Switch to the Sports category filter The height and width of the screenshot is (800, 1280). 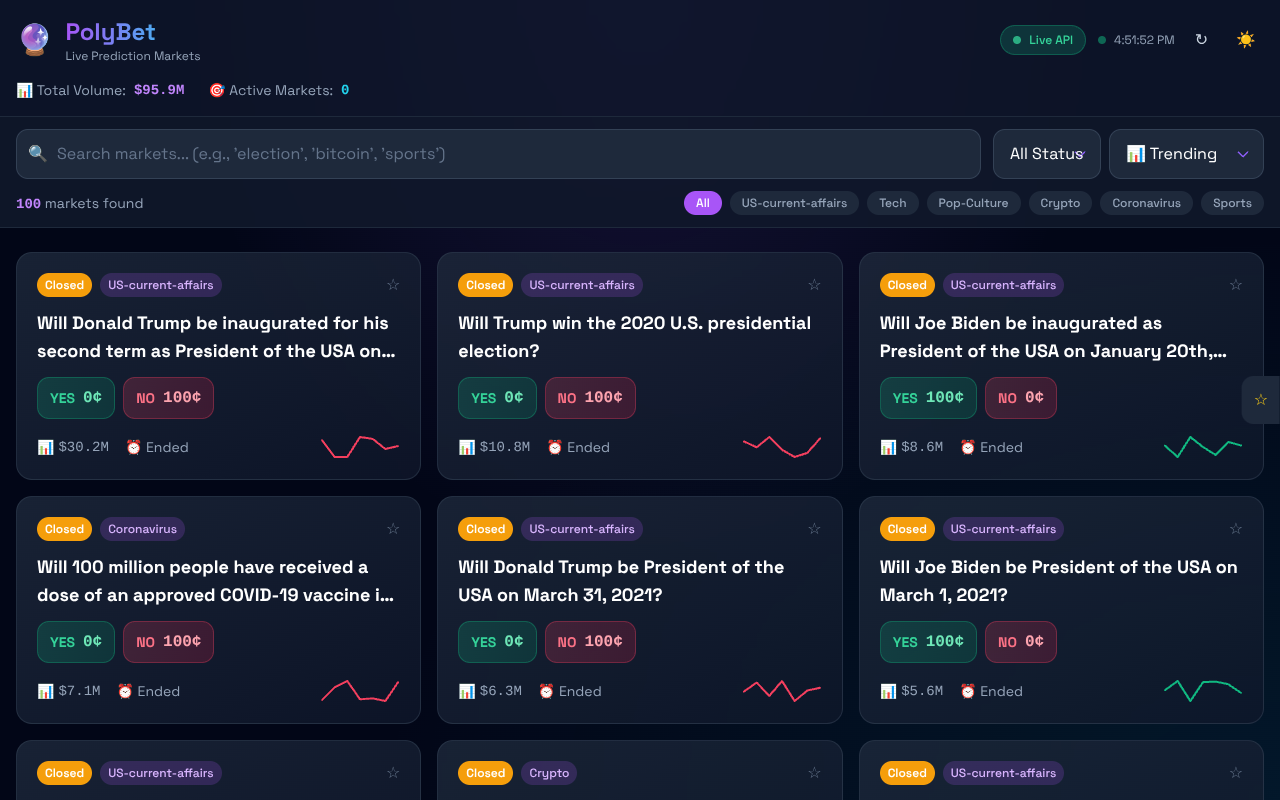(1232, 203)
